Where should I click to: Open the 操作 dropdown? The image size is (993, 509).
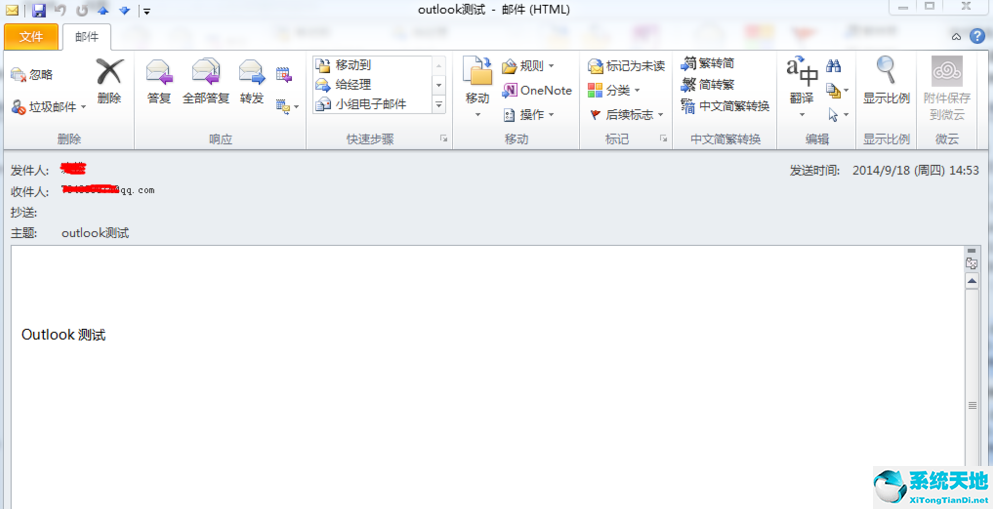[528, 115]
